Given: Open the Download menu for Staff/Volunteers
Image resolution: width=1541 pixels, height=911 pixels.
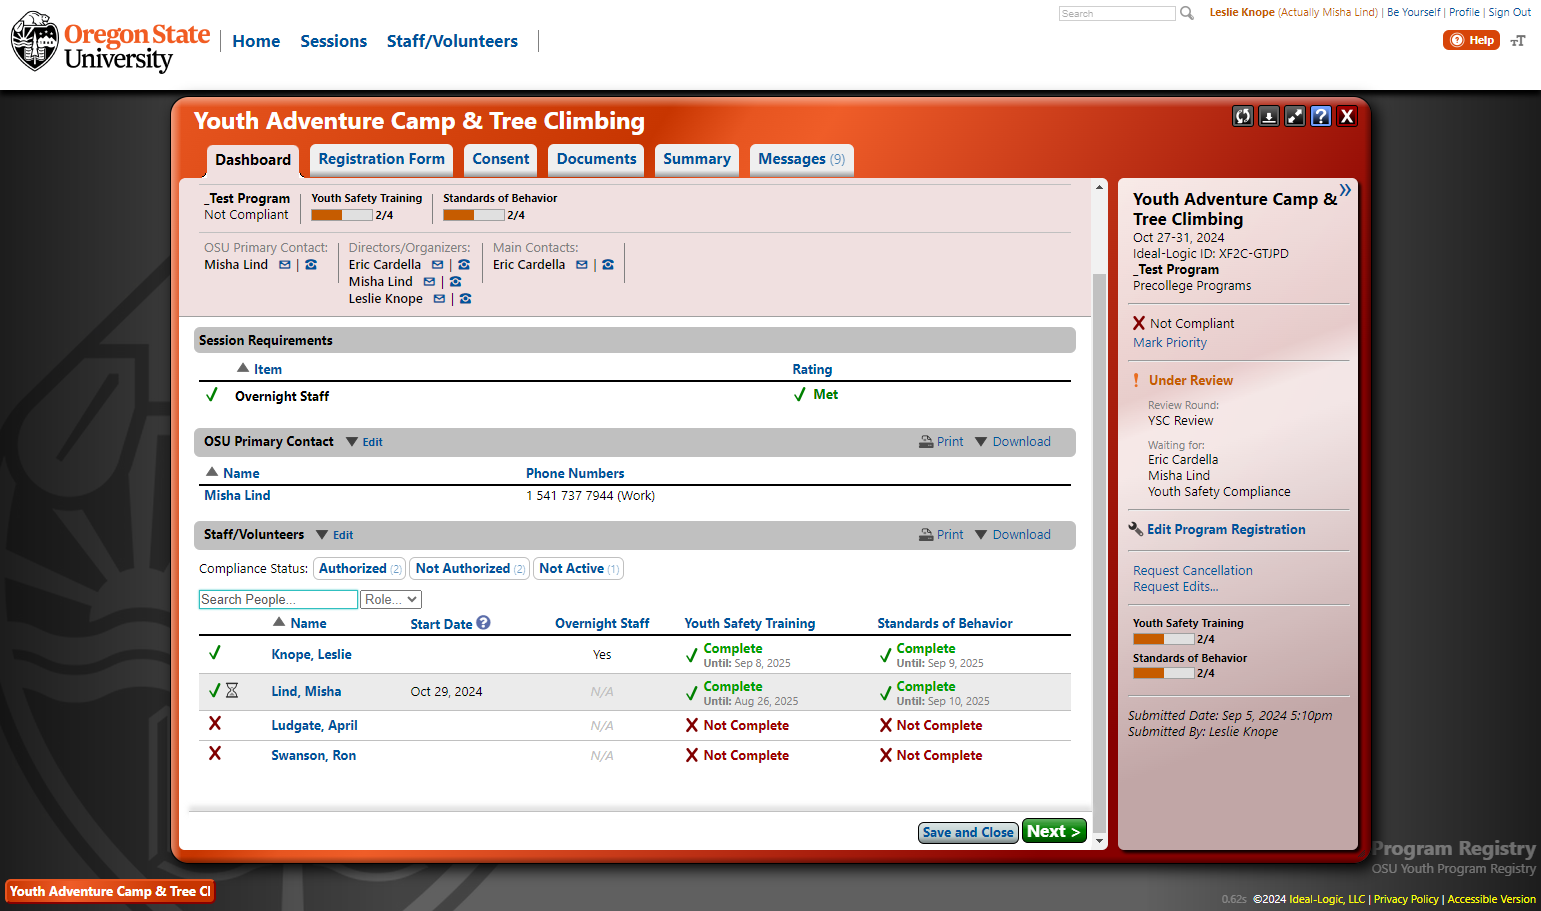Looking at the screenshot, I should [1013, 535].
